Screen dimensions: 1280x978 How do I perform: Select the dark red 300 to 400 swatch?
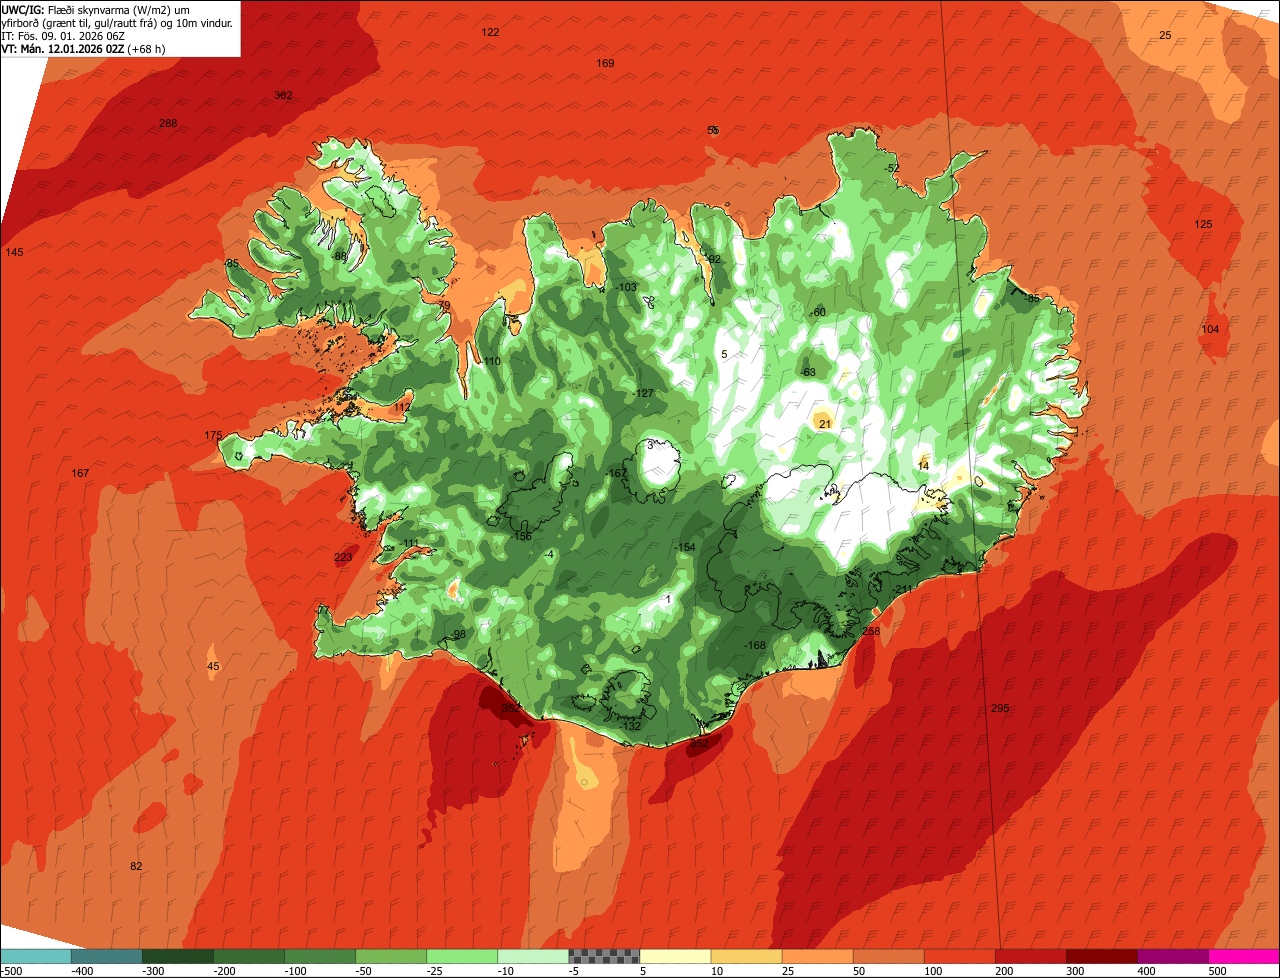(1102, 956)
